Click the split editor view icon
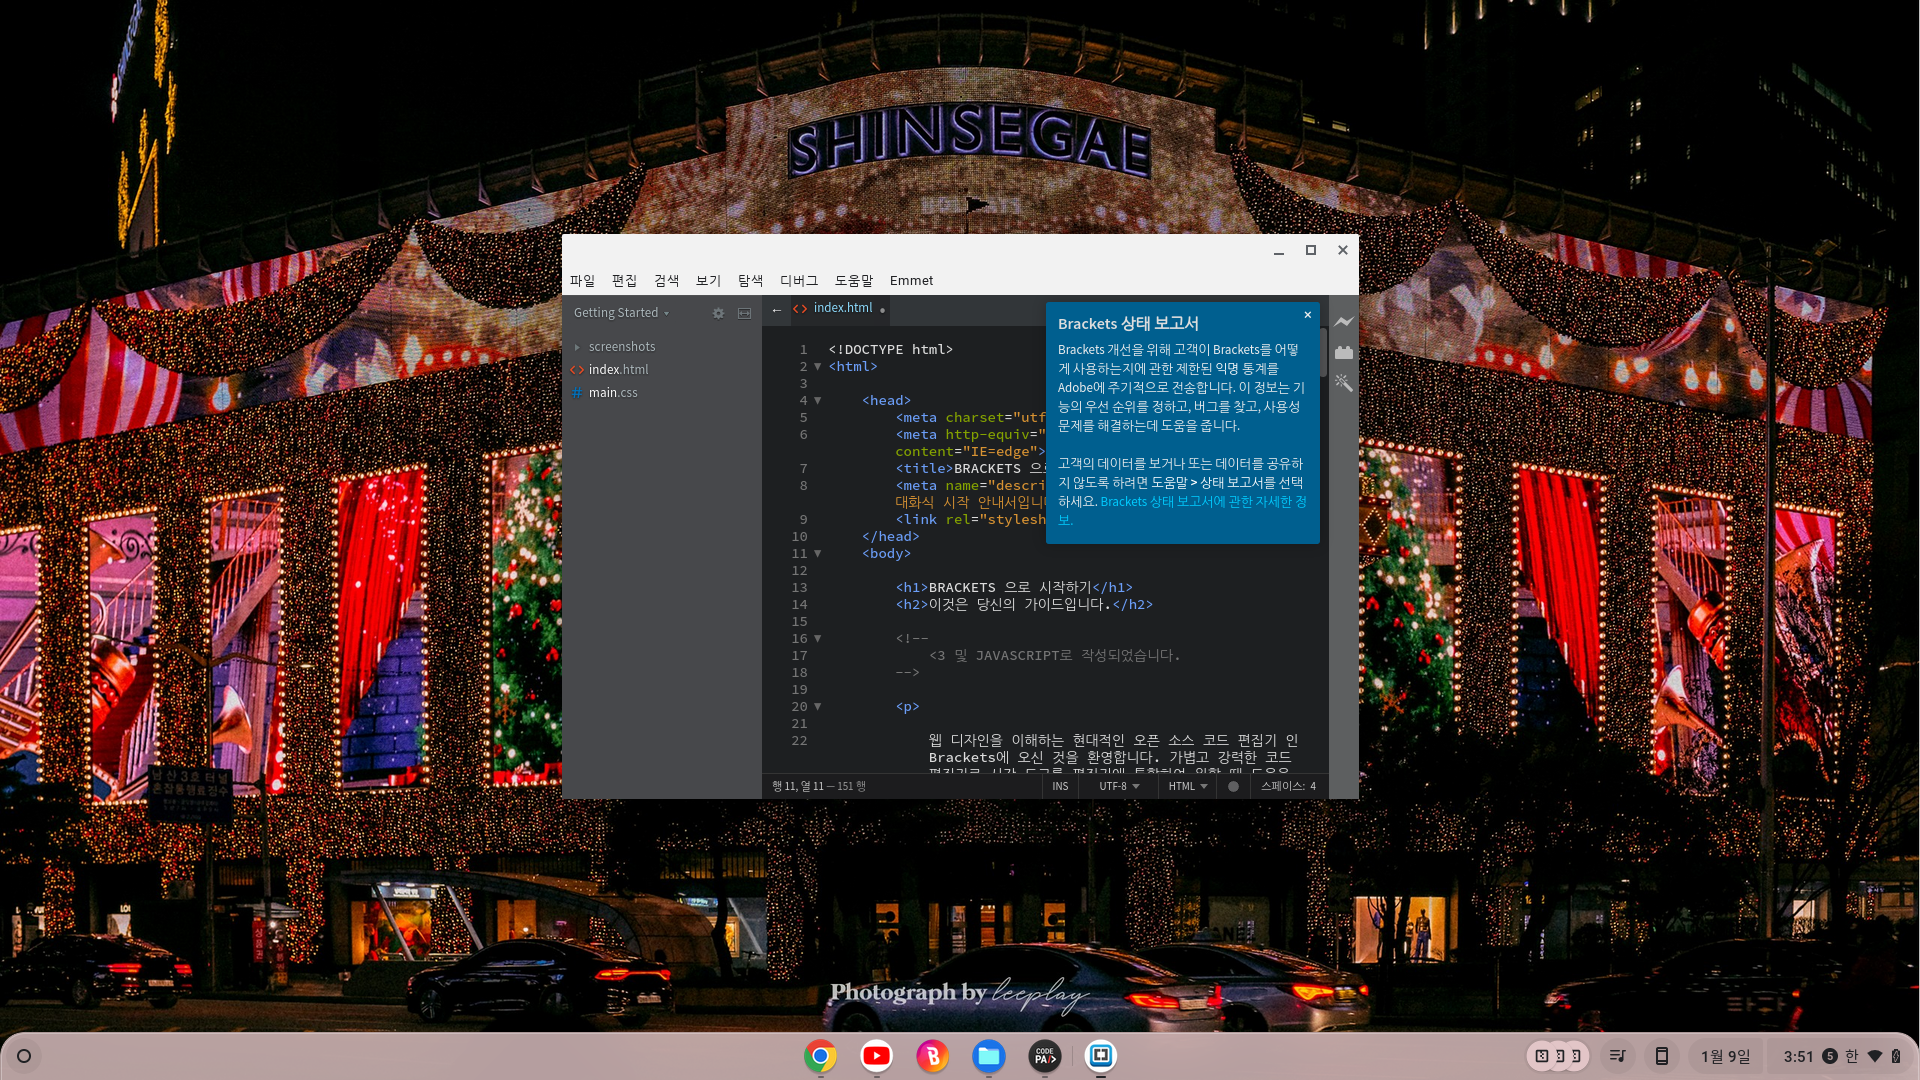1920x1080 pixels. (744, 313)
